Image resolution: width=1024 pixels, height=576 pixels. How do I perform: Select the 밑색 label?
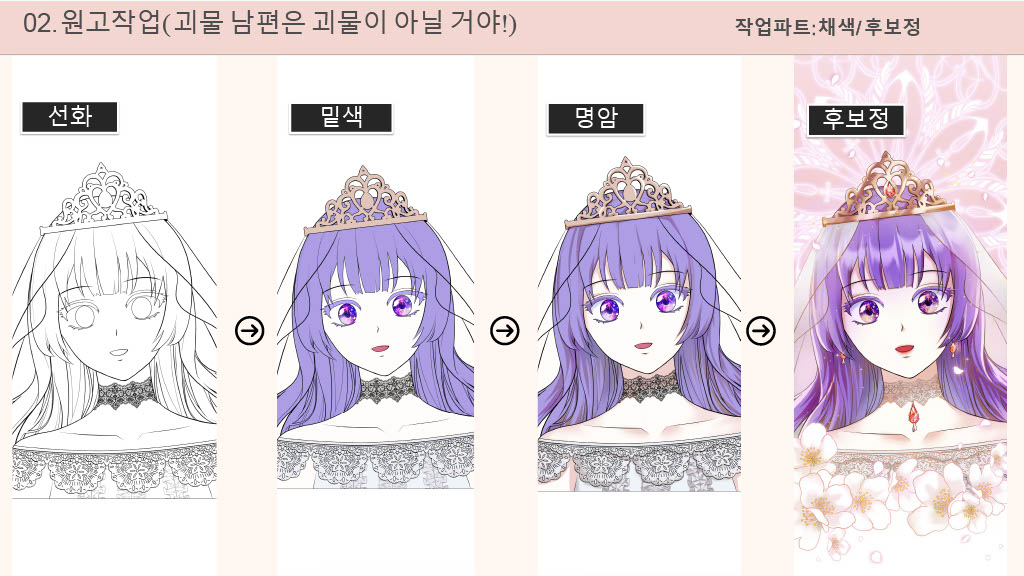tap(342, 118)
